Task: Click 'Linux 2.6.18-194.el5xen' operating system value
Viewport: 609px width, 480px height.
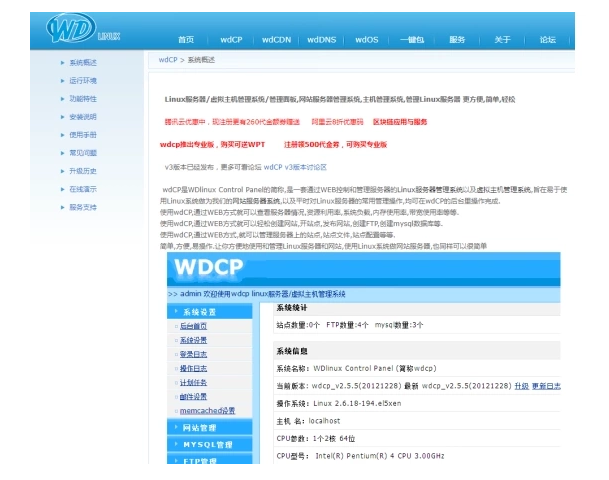Action: pyautogui.click(x=357, y=403)
